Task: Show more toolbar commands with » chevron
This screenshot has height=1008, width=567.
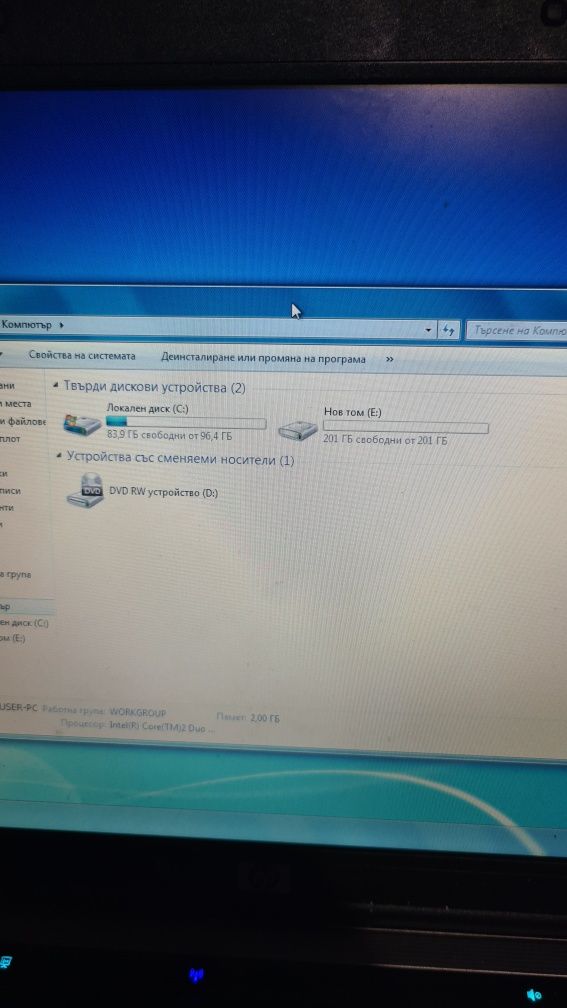Action: (389, 360)
